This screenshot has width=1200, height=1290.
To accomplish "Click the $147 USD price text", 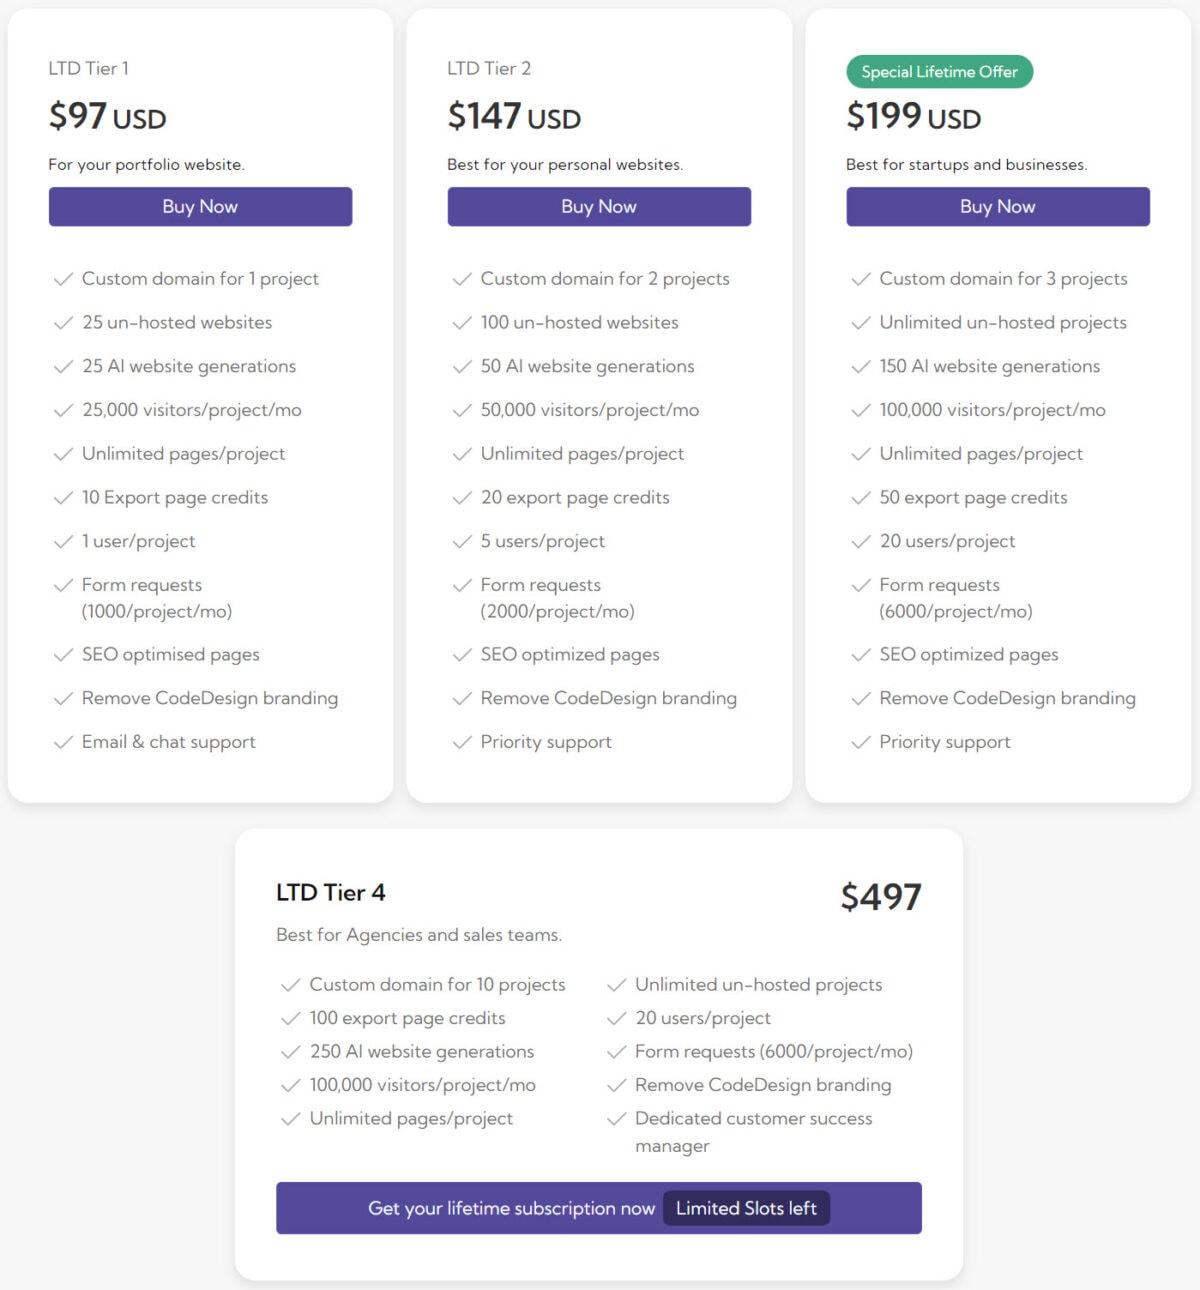I will (513, 116).
